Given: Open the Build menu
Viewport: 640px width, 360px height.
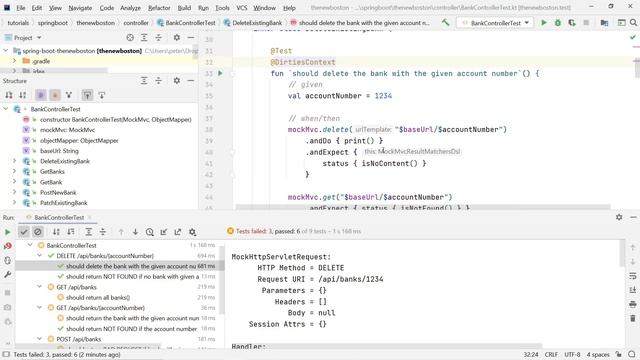Looking at the screenshot, I should tap(184, 8).
